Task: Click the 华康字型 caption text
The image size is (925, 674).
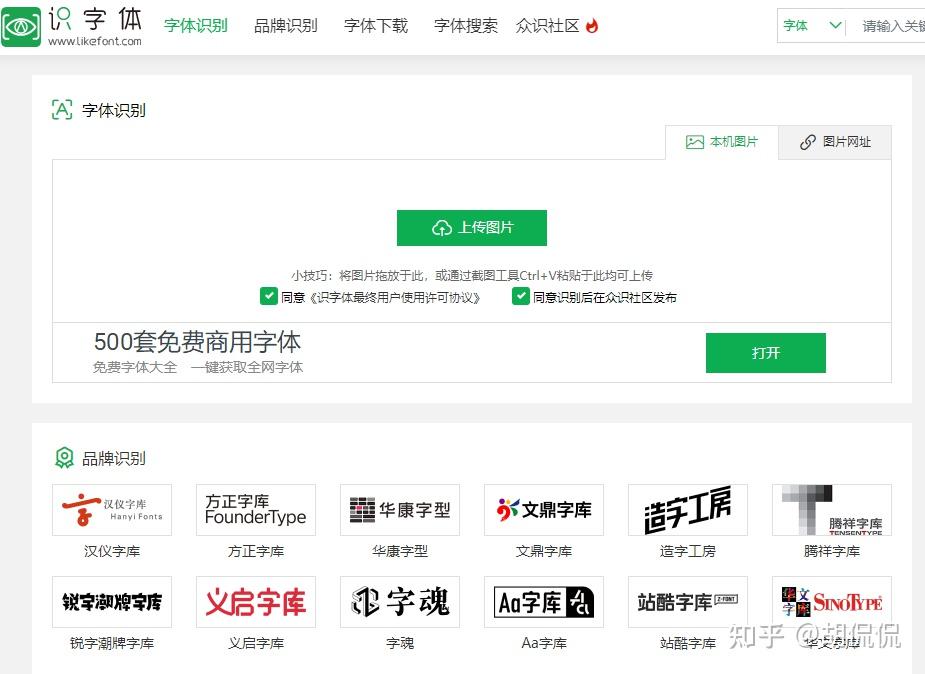Action: coord(400,551)
